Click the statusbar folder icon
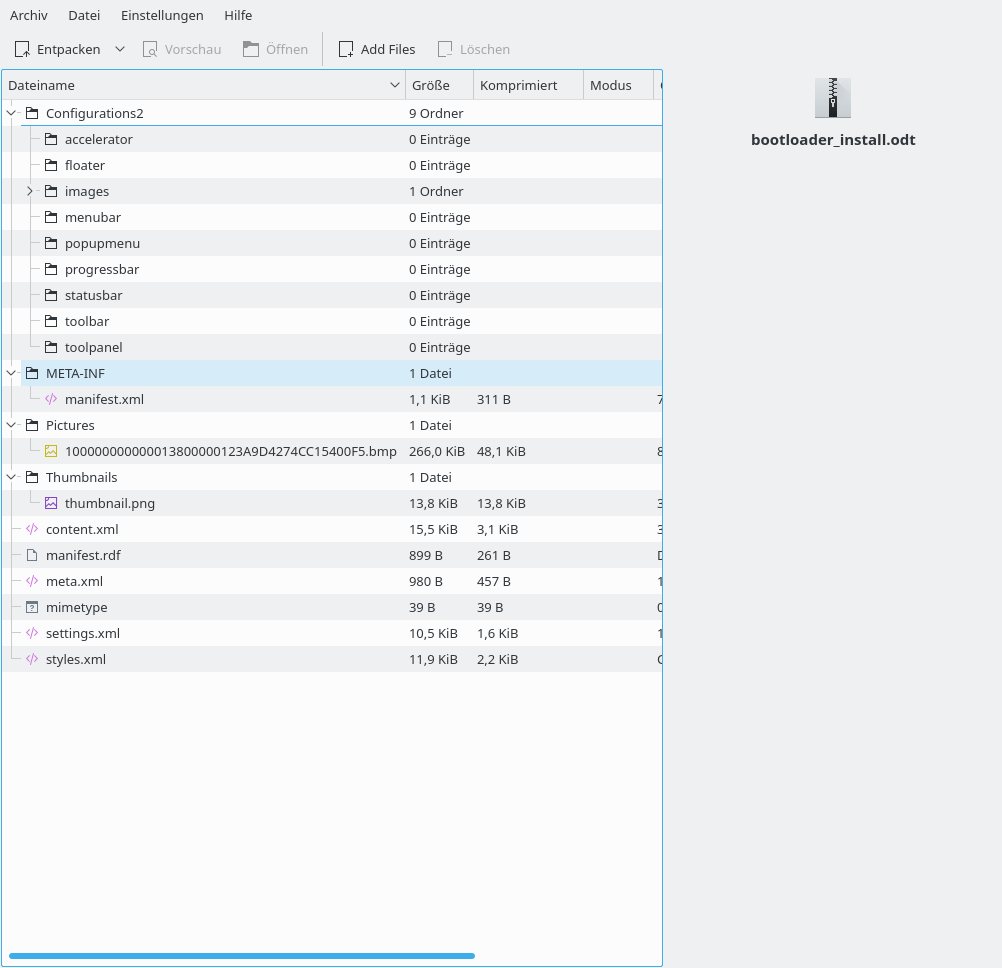1002x968 pixels. (x=51, y=295)
